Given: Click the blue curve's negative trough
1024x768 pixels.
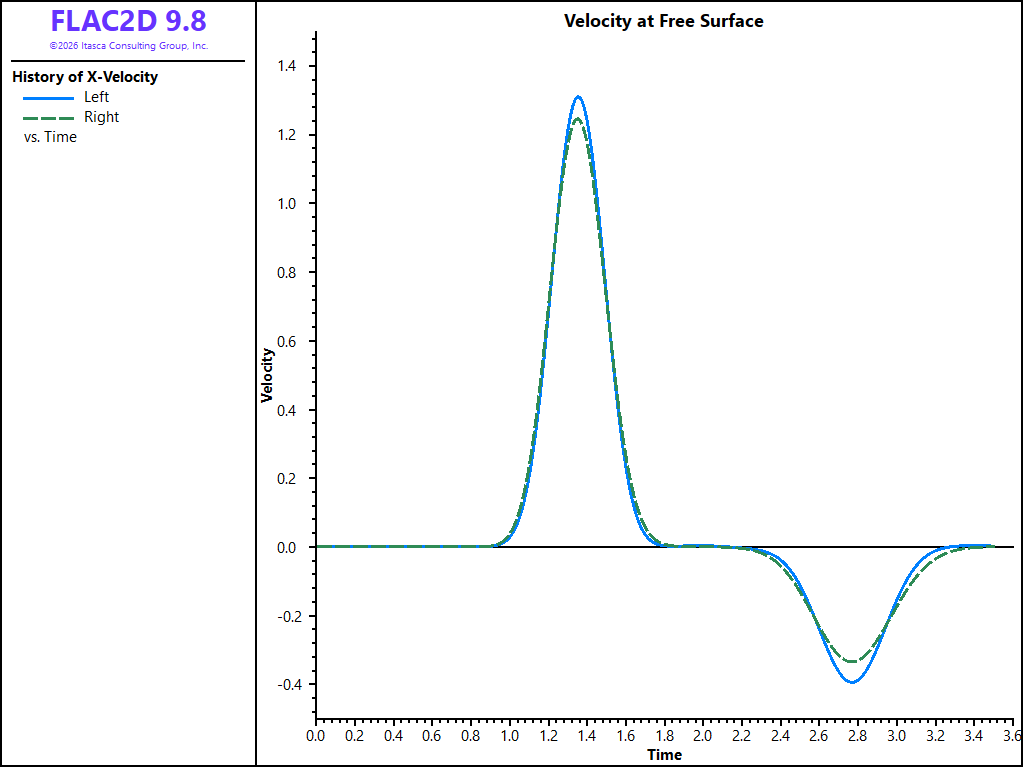Looking at the screenshot, I should (852, 682).
